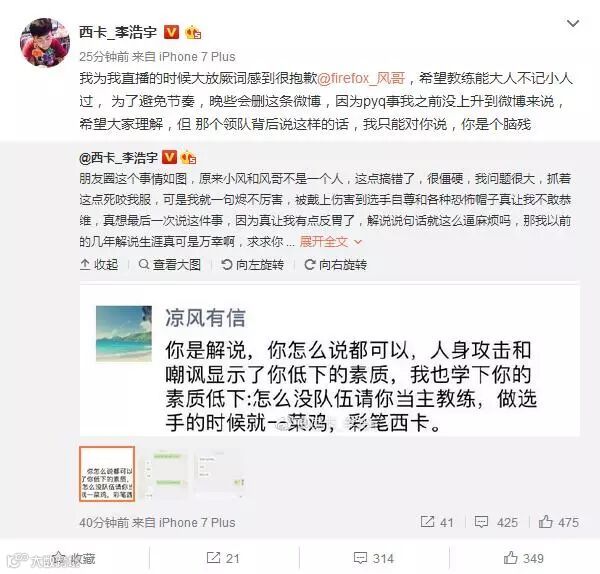Repost this post with the 21 button
The image size is (600, 574).
[x=223, y=558]
